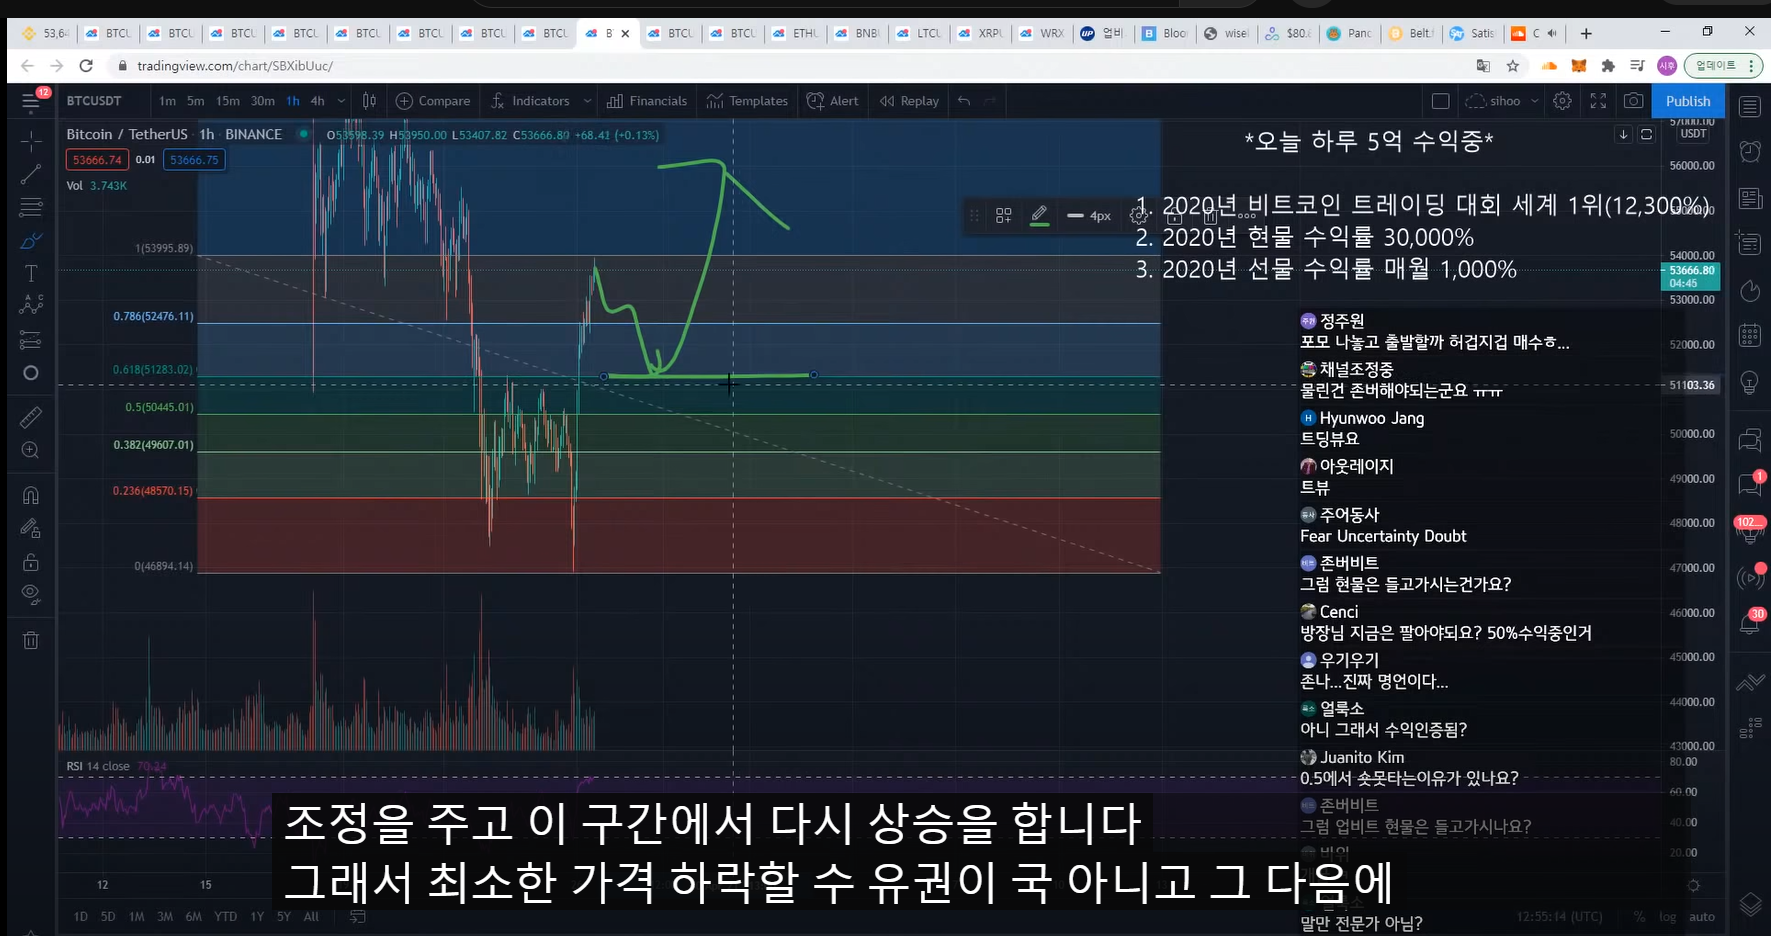Screen dimensions: 1771x936
Task: Open the notifications bell in right sidebar
Action: tap(1750, 623)
